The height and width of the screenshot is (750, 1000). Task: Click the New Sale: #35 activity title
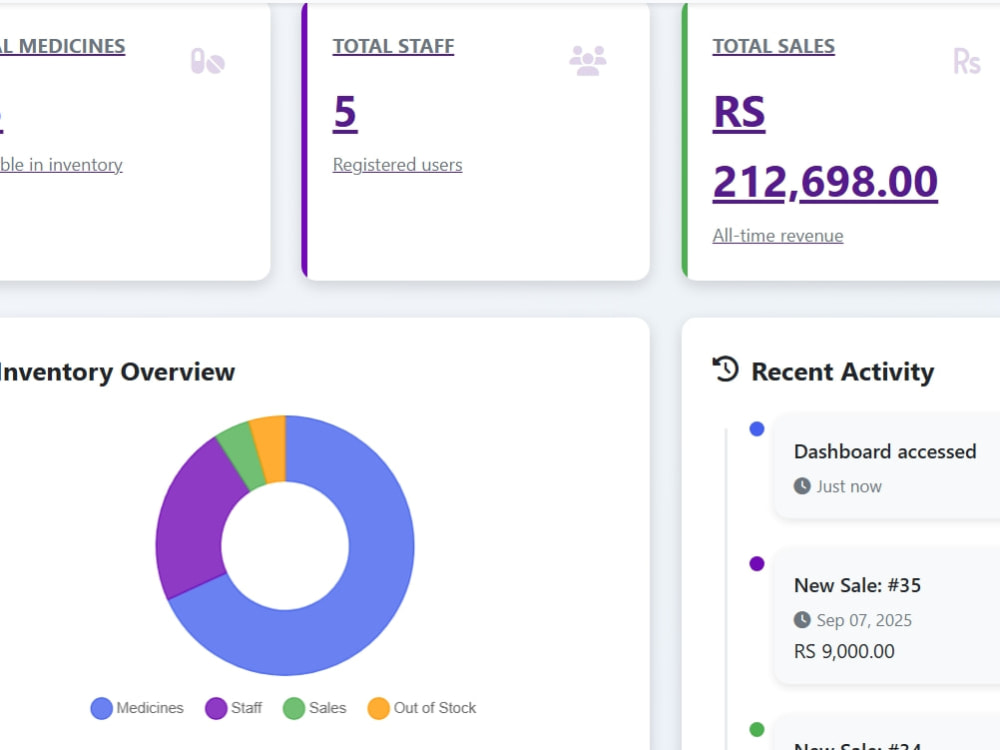click(857, 585)
